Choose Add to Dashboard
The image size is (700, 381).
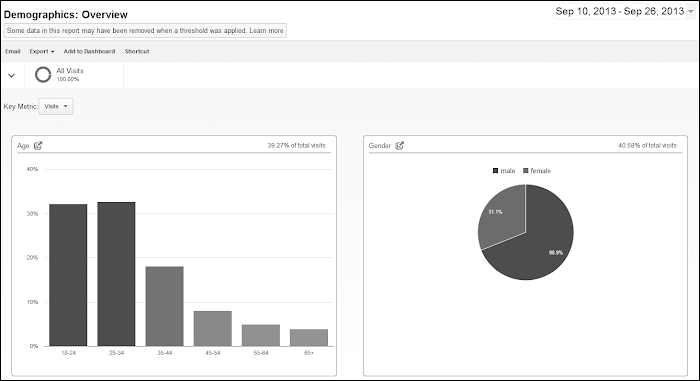click(89, 51)
